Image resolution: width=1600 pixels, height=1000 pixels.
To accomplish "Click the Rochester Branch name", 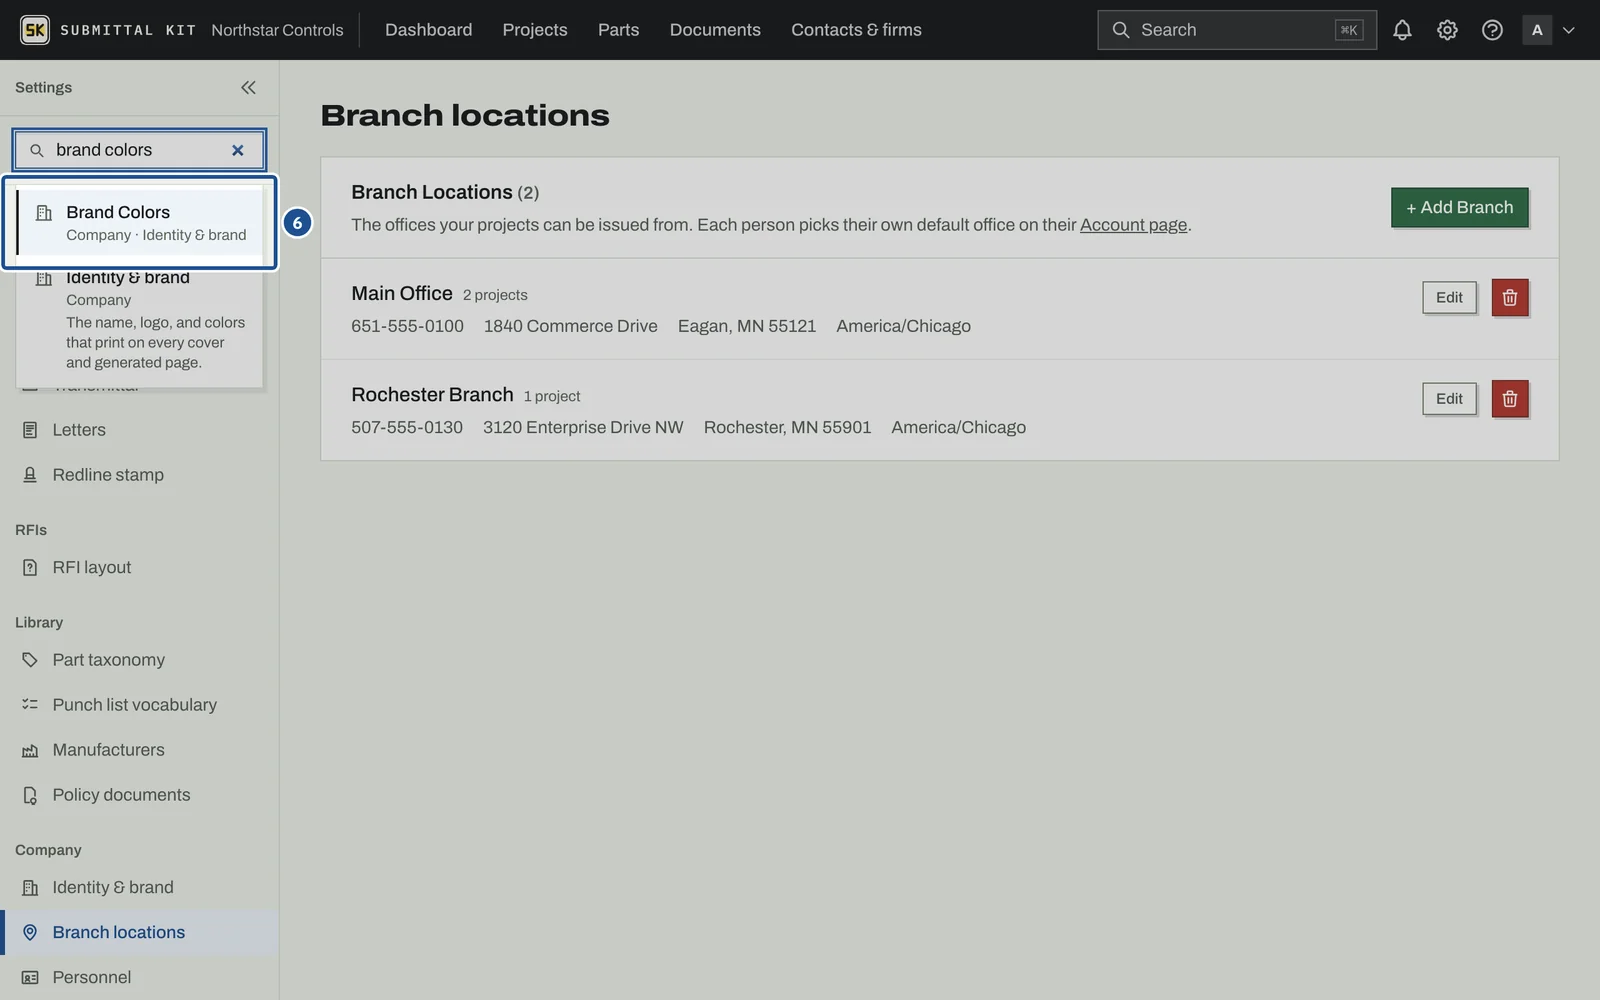I will [432, 395].
